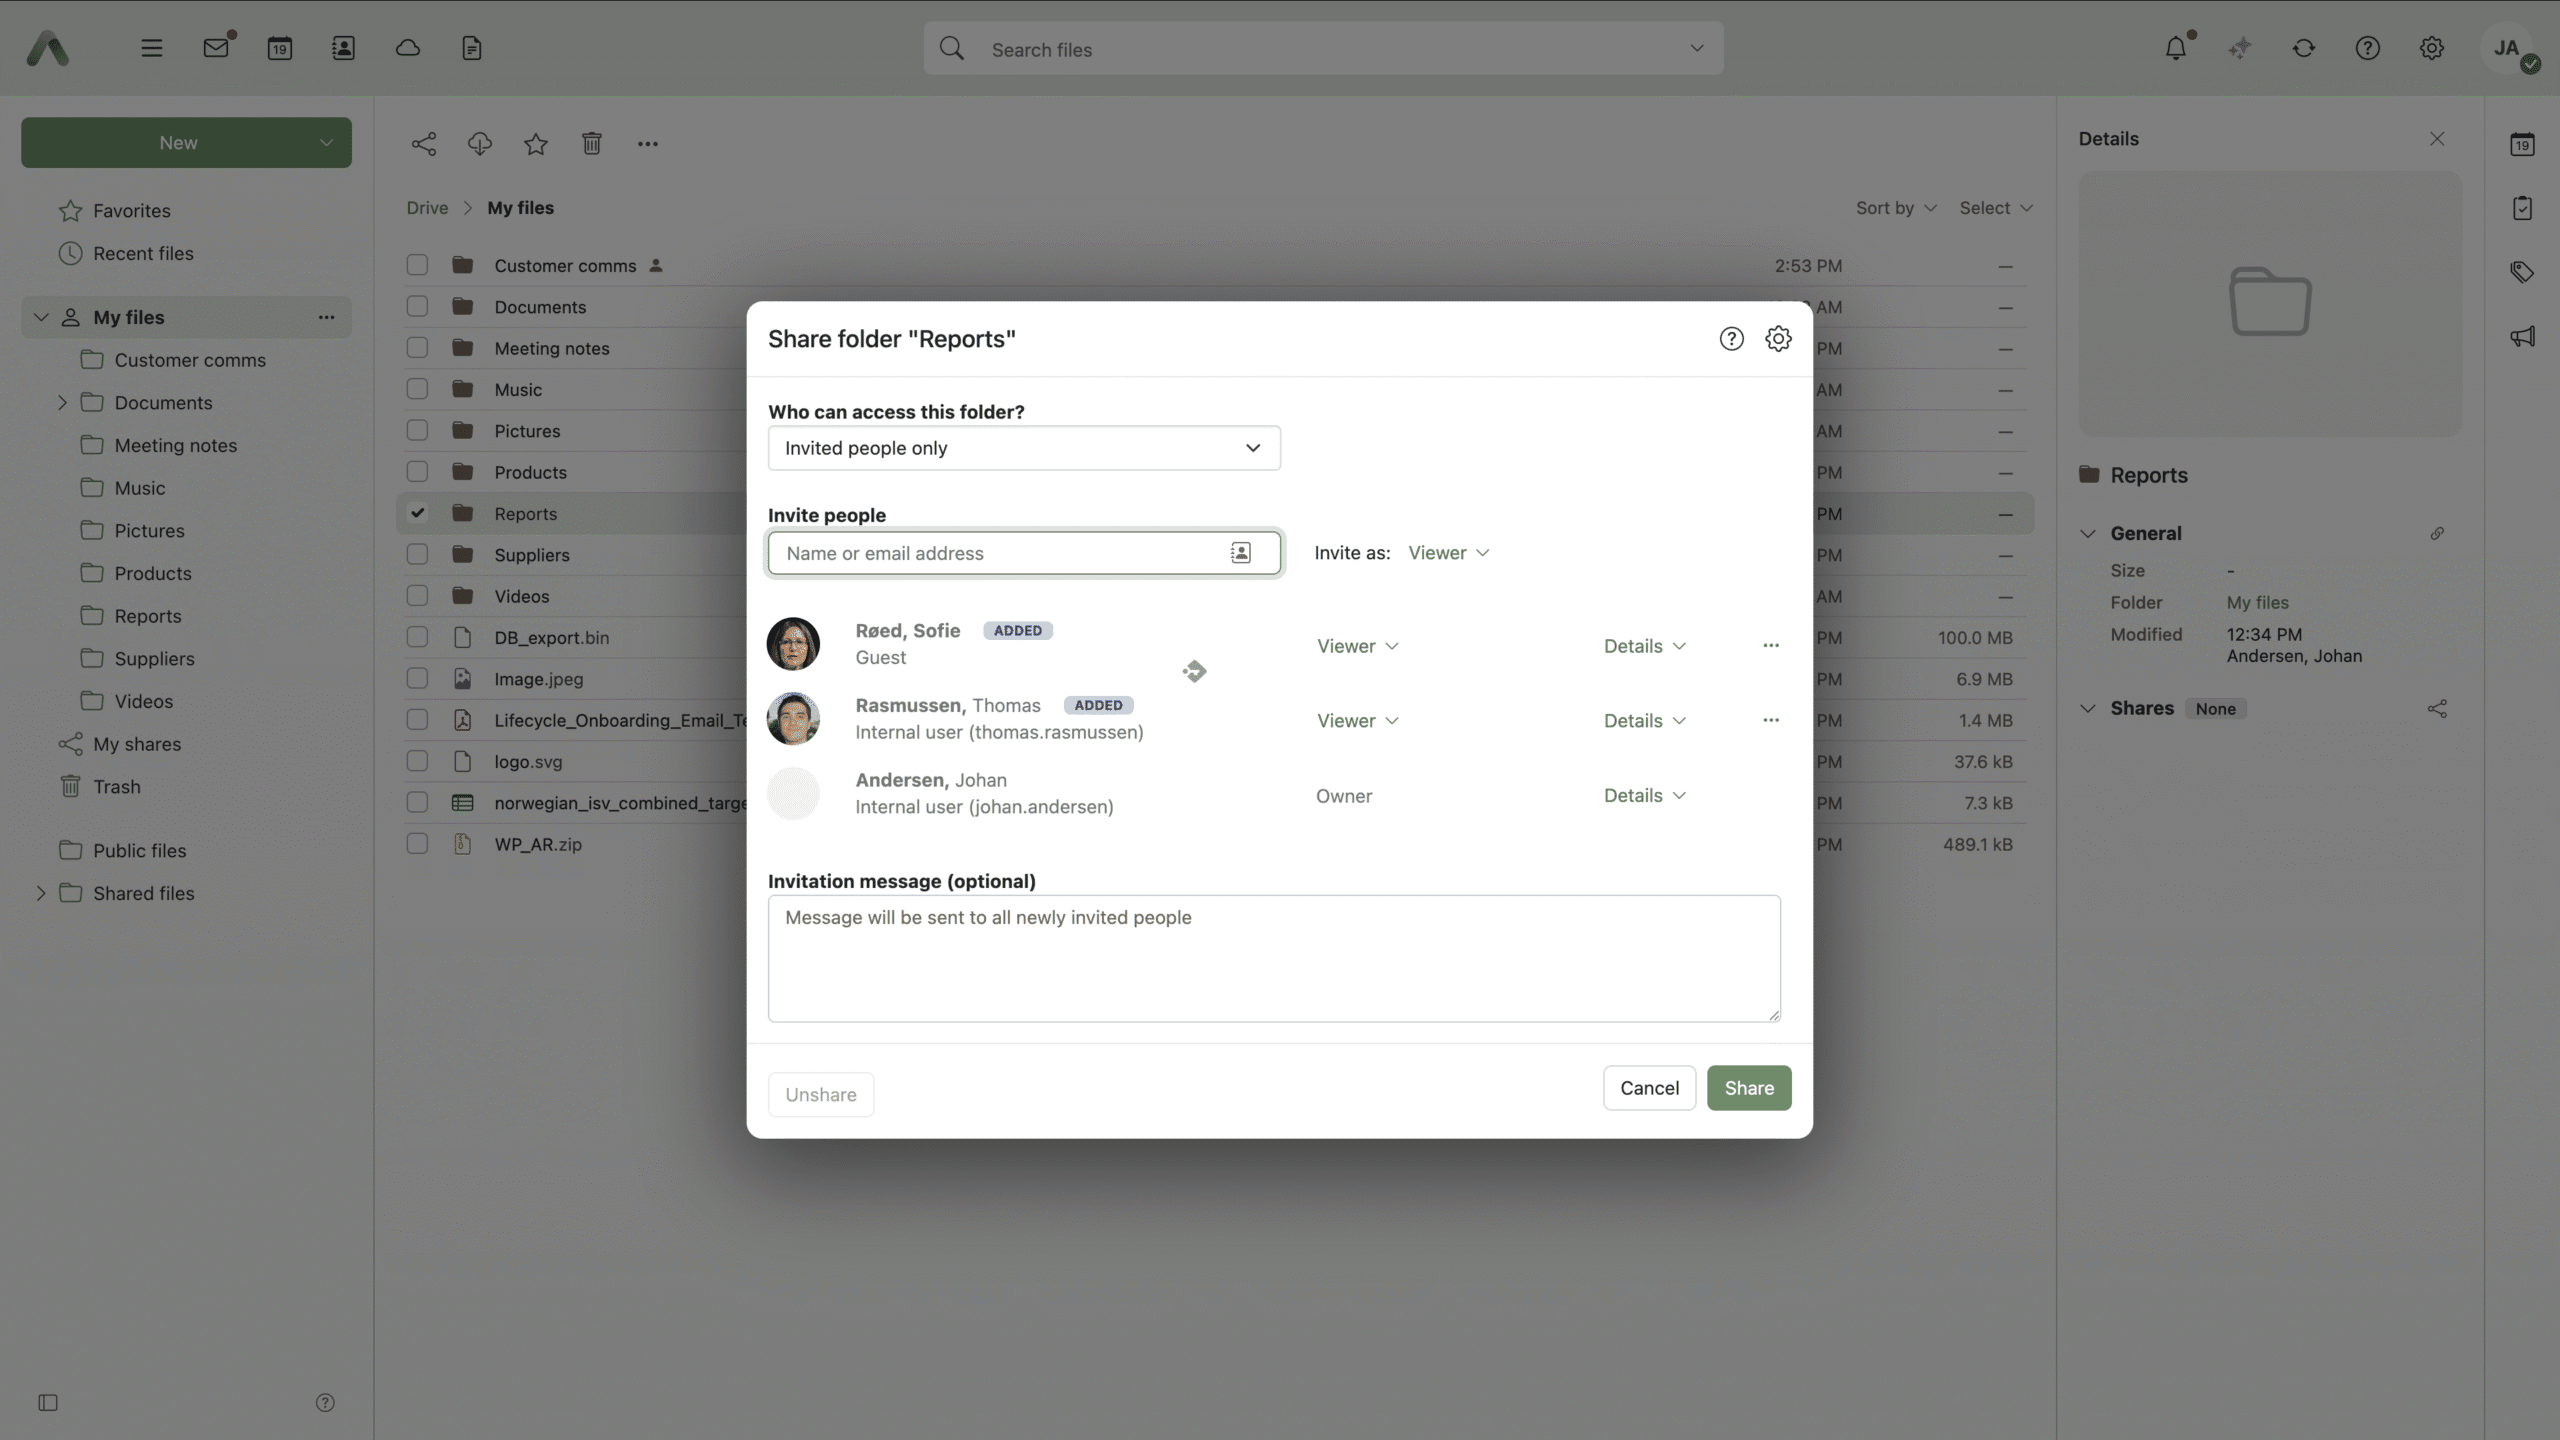Open Mail app from top bar

[216, 48]
